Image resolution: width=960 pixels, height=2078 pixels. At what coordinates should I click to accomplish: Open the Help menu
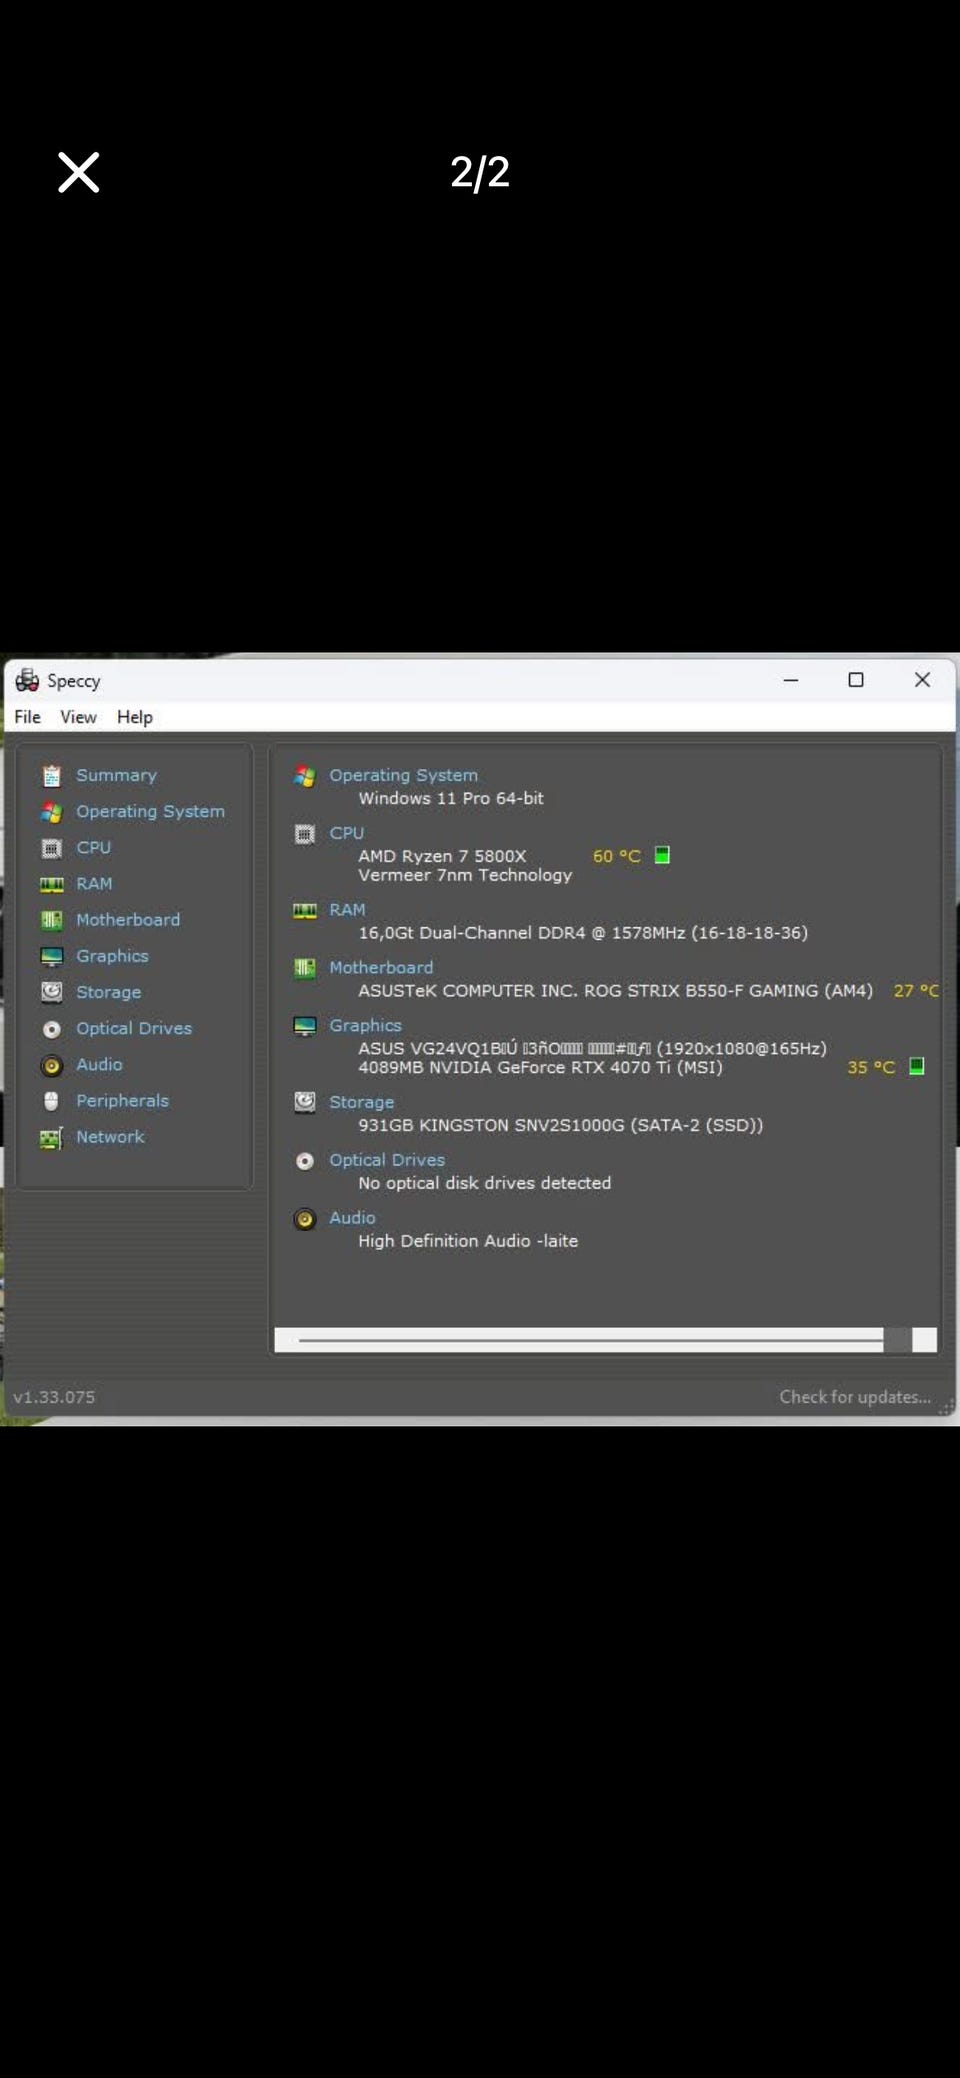(135, 717)
